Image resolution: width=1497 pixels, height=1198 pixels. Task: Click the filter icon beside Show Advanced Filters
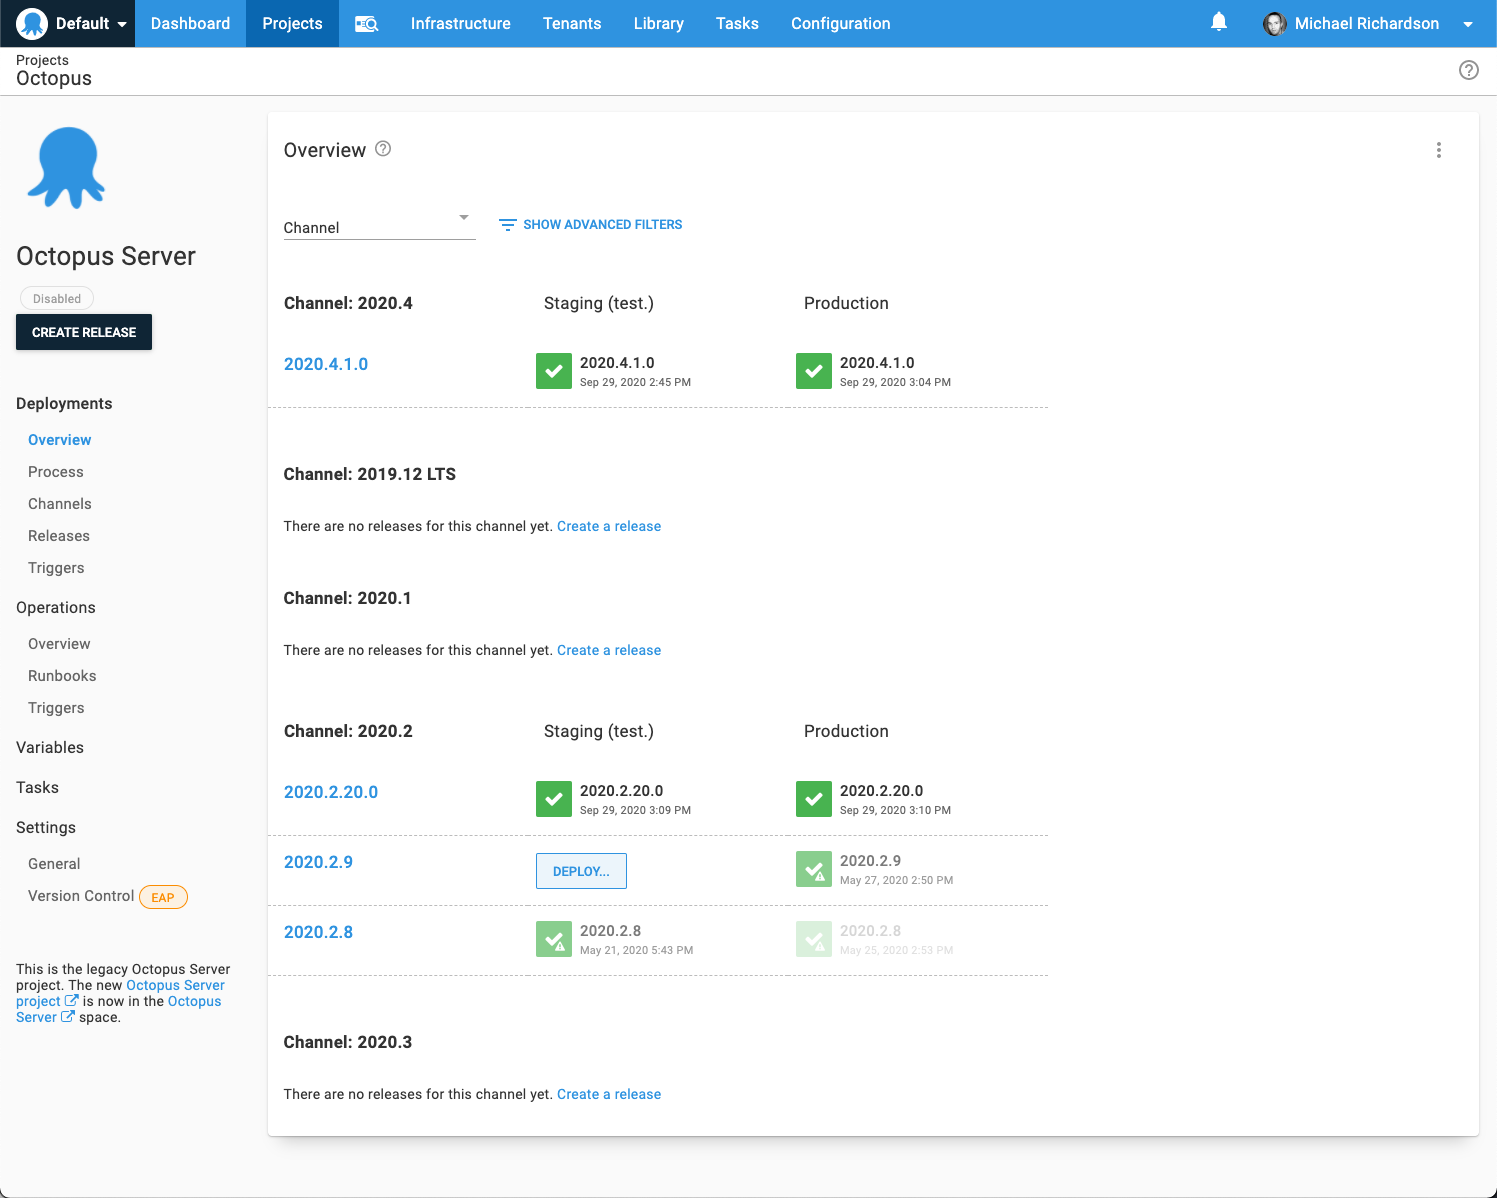507,225
